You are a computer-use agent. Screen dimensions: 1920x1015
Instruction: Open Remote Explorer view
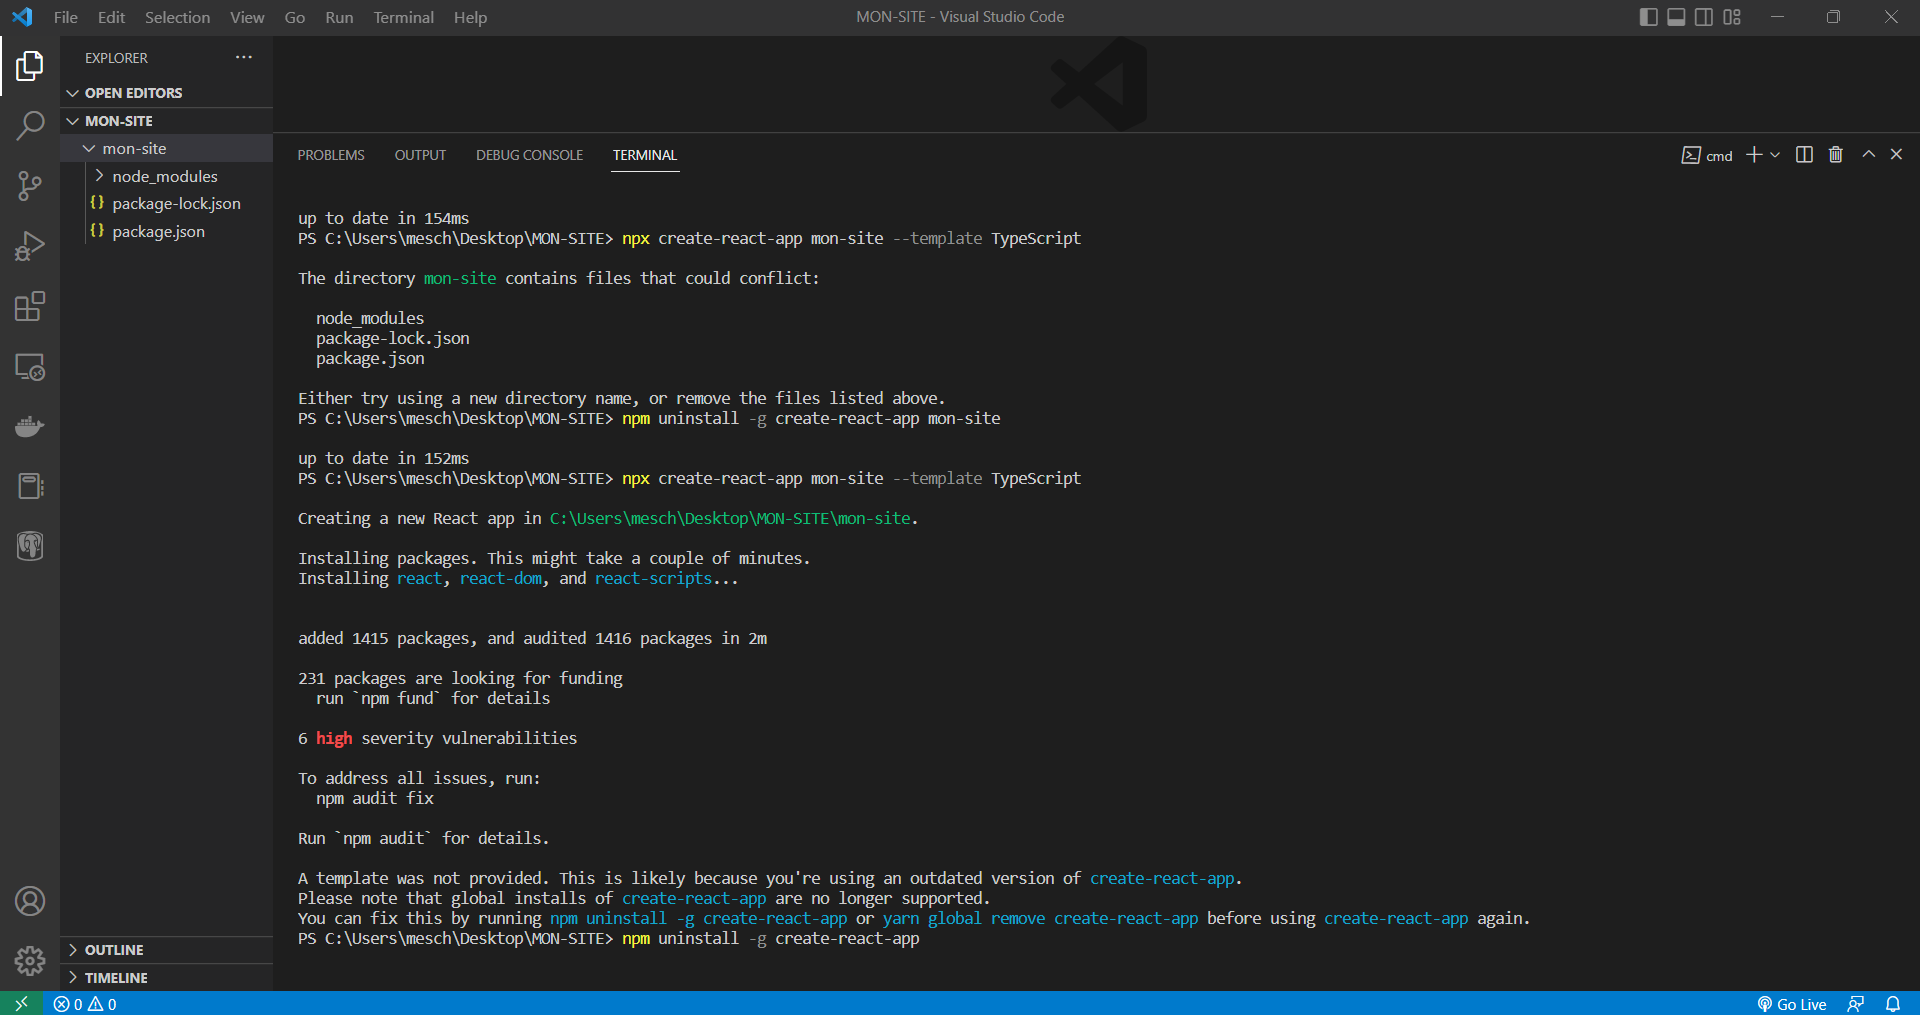coord(30,366)
